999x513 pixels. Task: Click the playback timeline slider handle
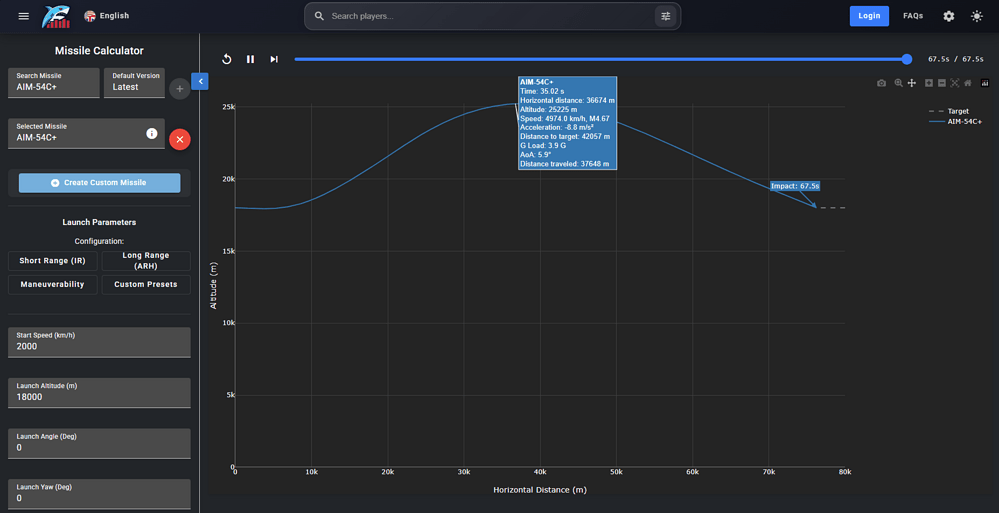click(x=907, y=59)
